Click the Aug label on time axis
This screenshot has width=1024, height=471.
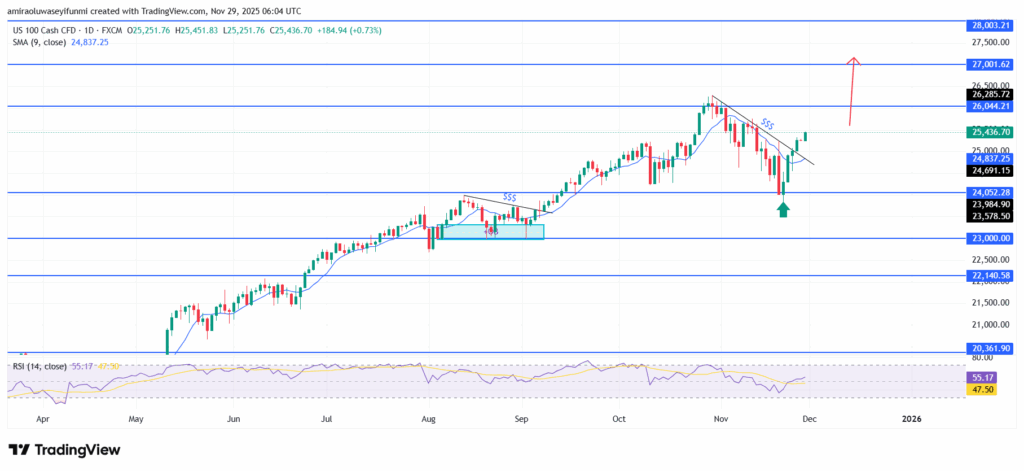click(x=428, y=418)
